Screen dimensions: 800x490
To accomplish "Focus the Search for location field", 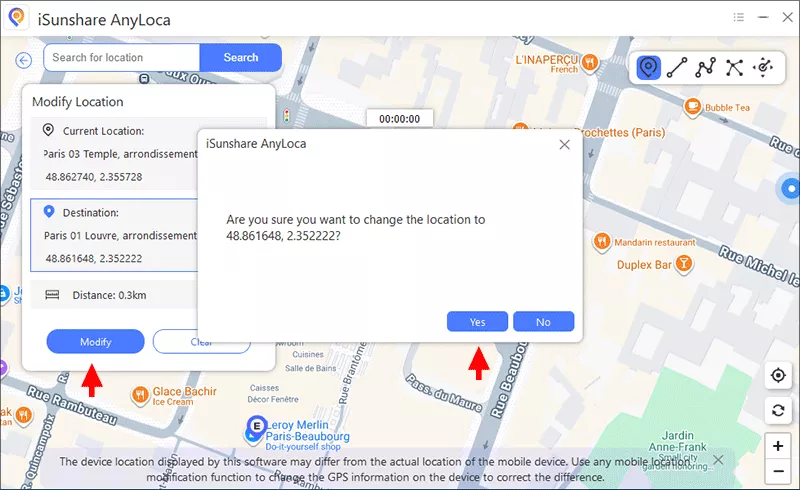I will [122, 57].
